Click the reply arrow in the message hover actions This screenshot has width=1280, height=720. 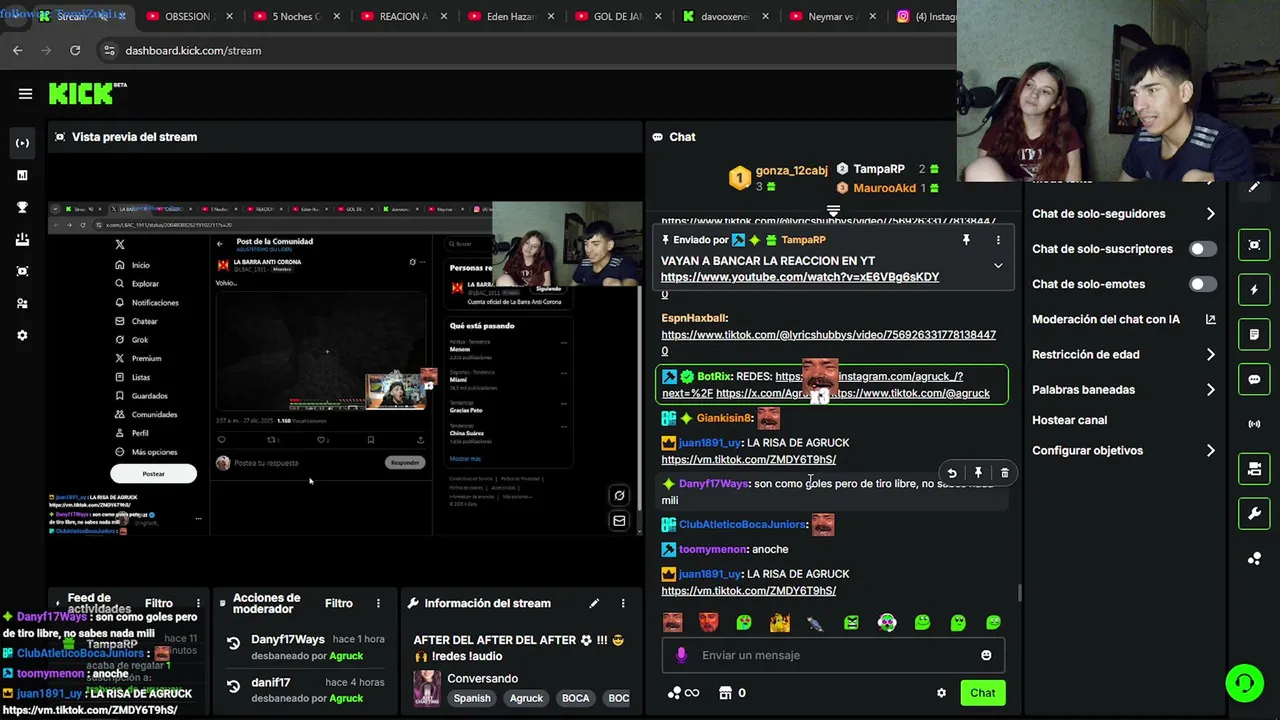click(x=952, y=473)
